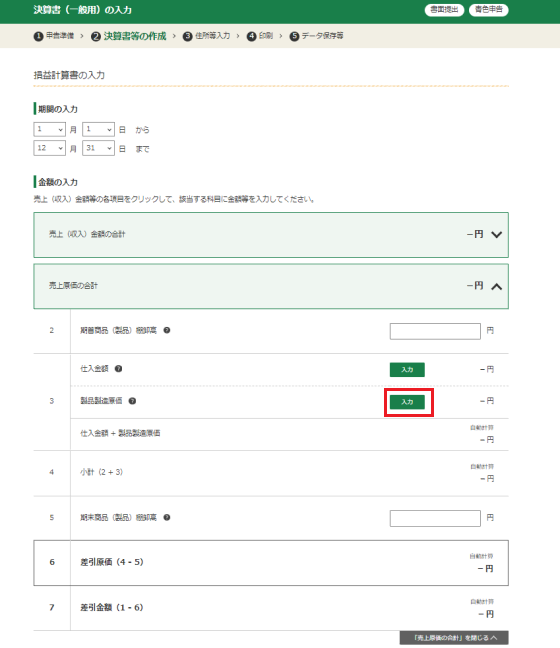This screenshot has height=648, width=560.
Task: Open the start month dropdown
Action: point(49,129)
